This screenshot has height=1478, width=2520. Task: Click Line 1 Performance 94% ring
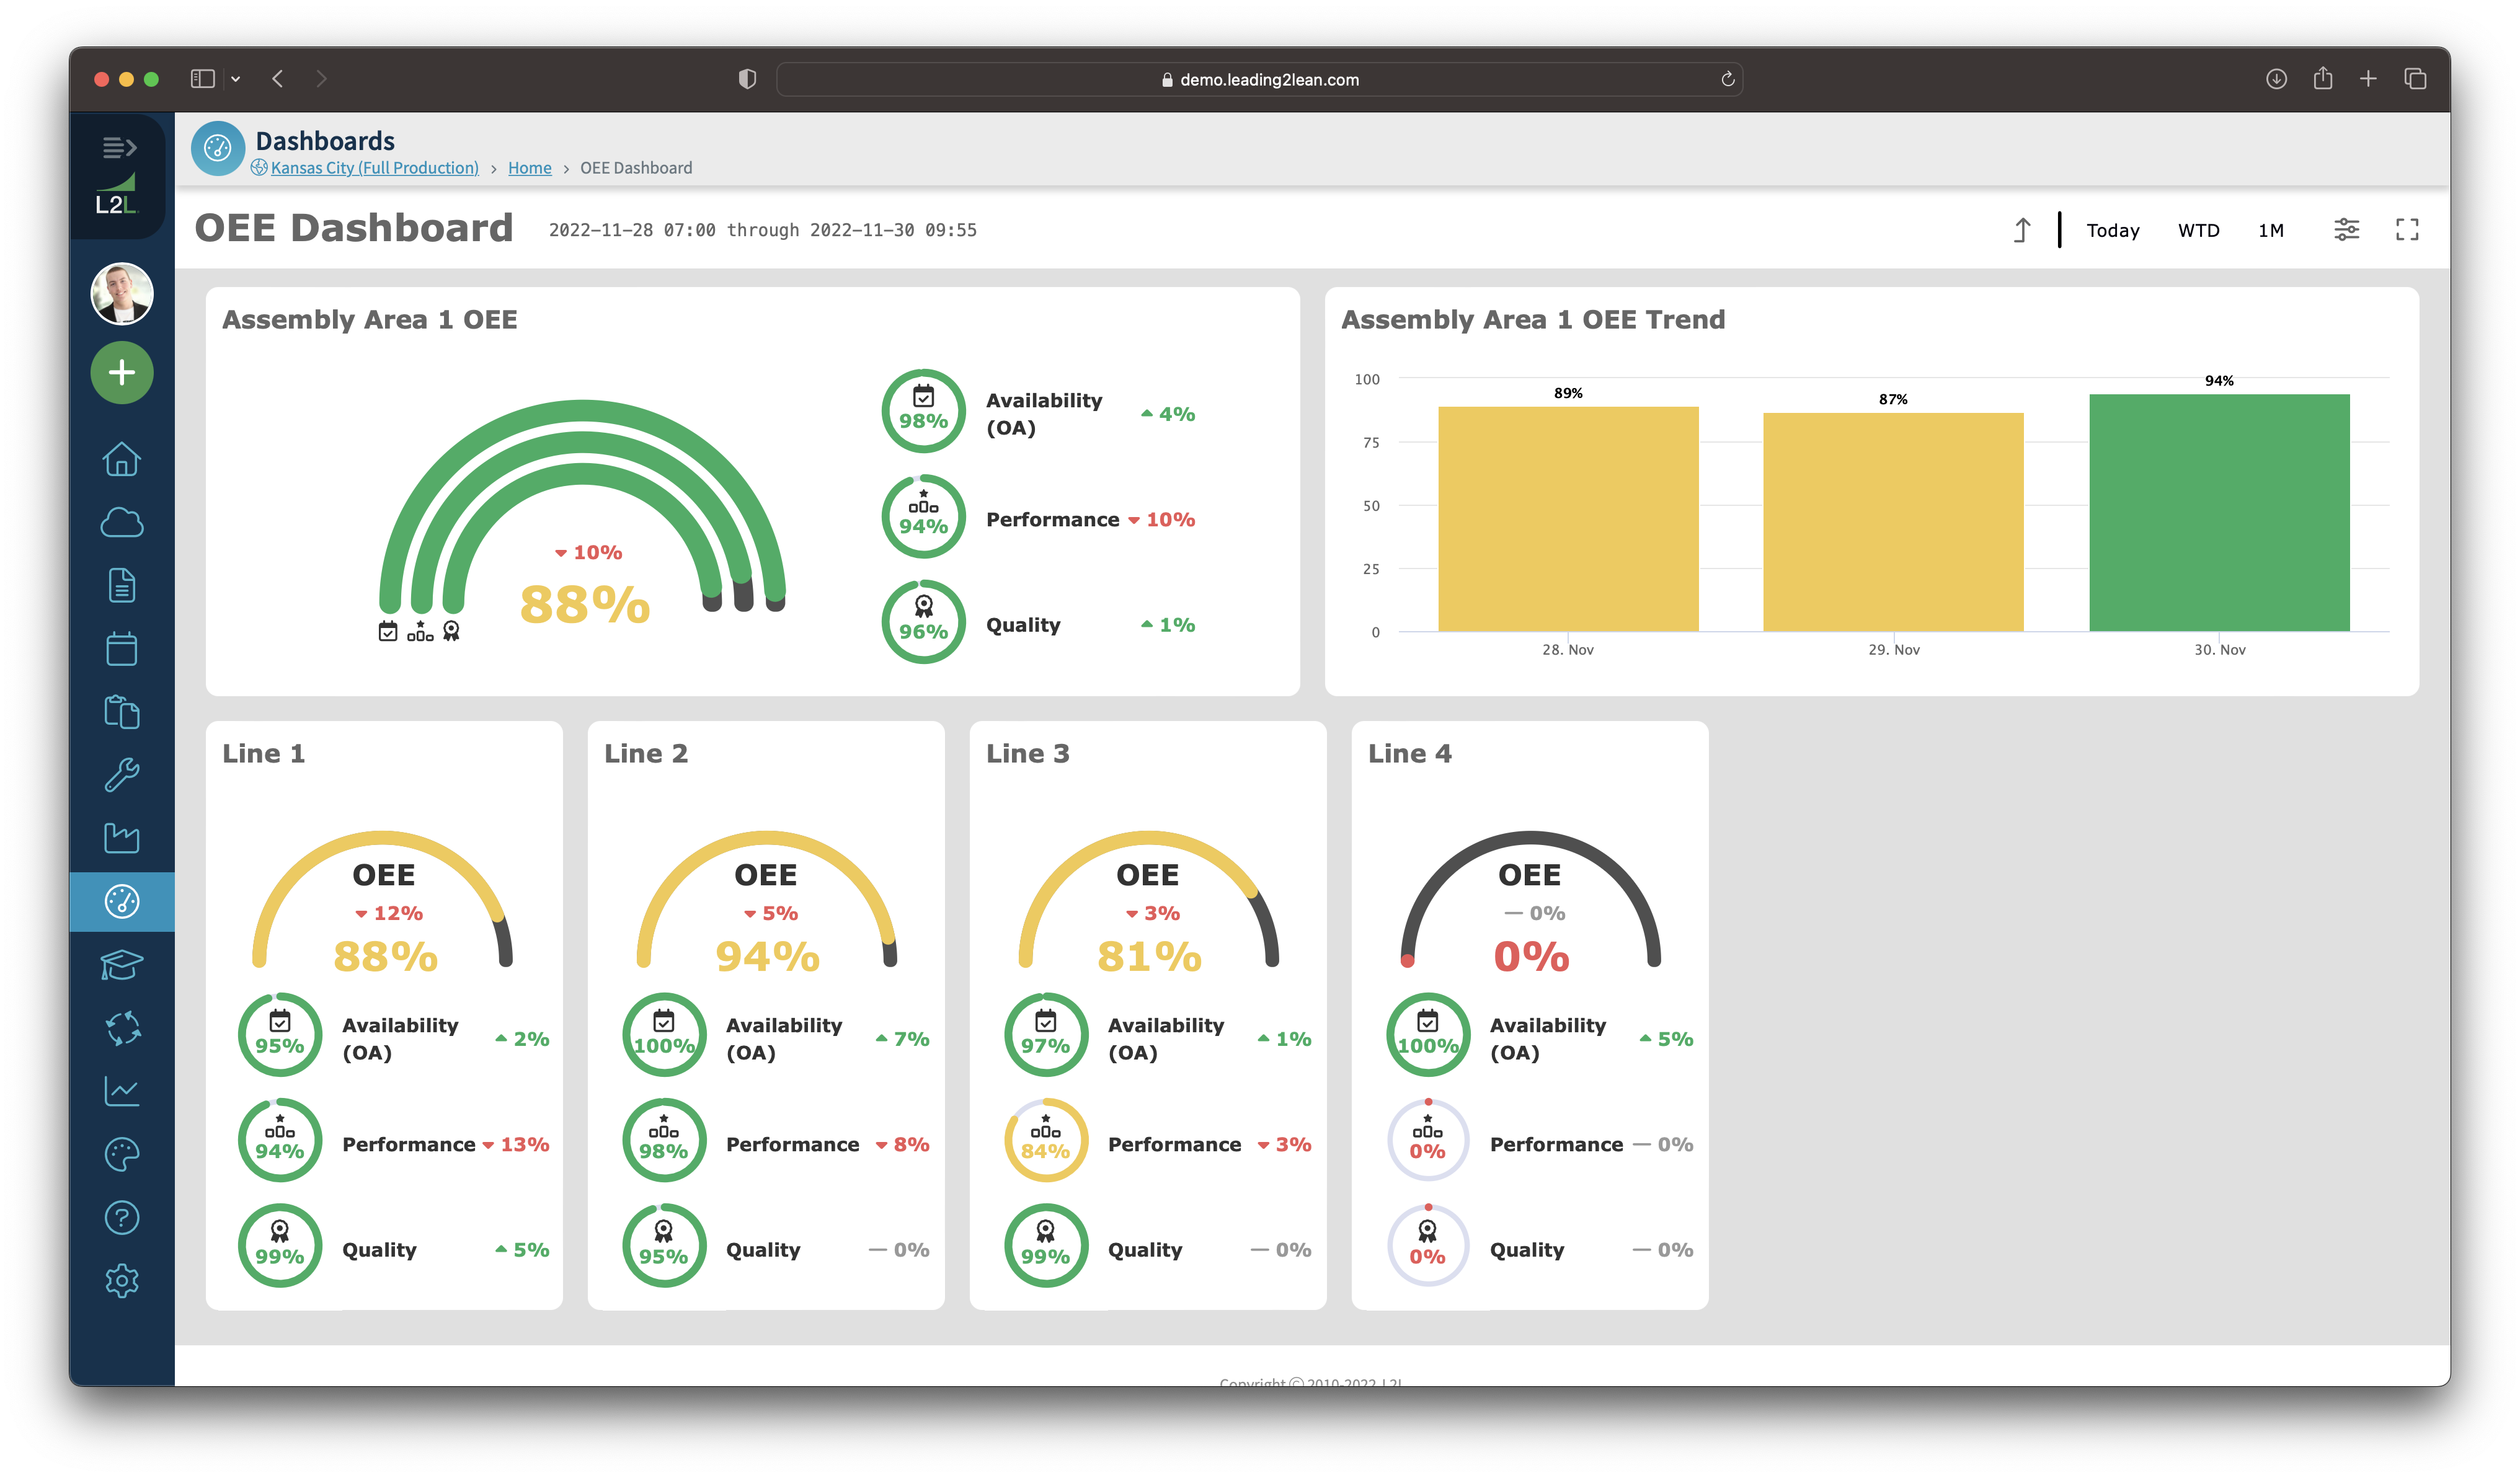pos(280,1140)
